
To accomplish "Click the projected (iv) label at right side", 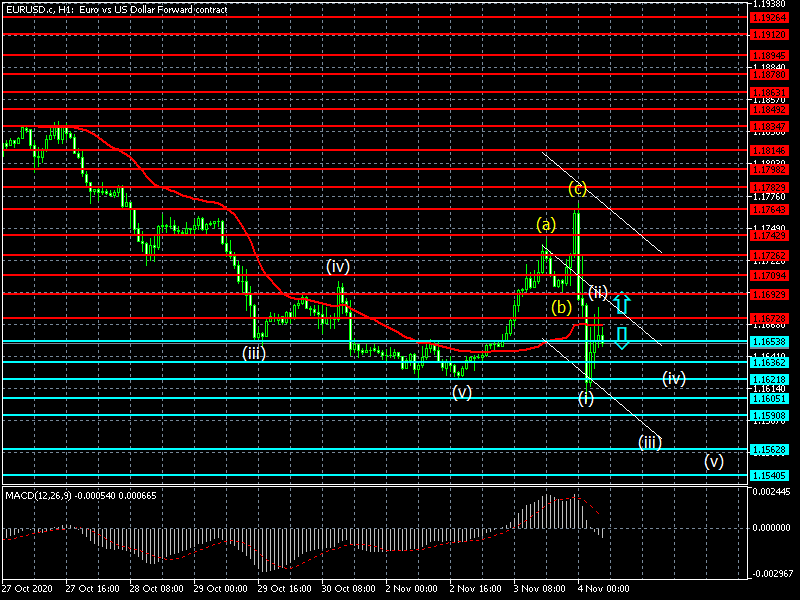I will tap(673, 378).
